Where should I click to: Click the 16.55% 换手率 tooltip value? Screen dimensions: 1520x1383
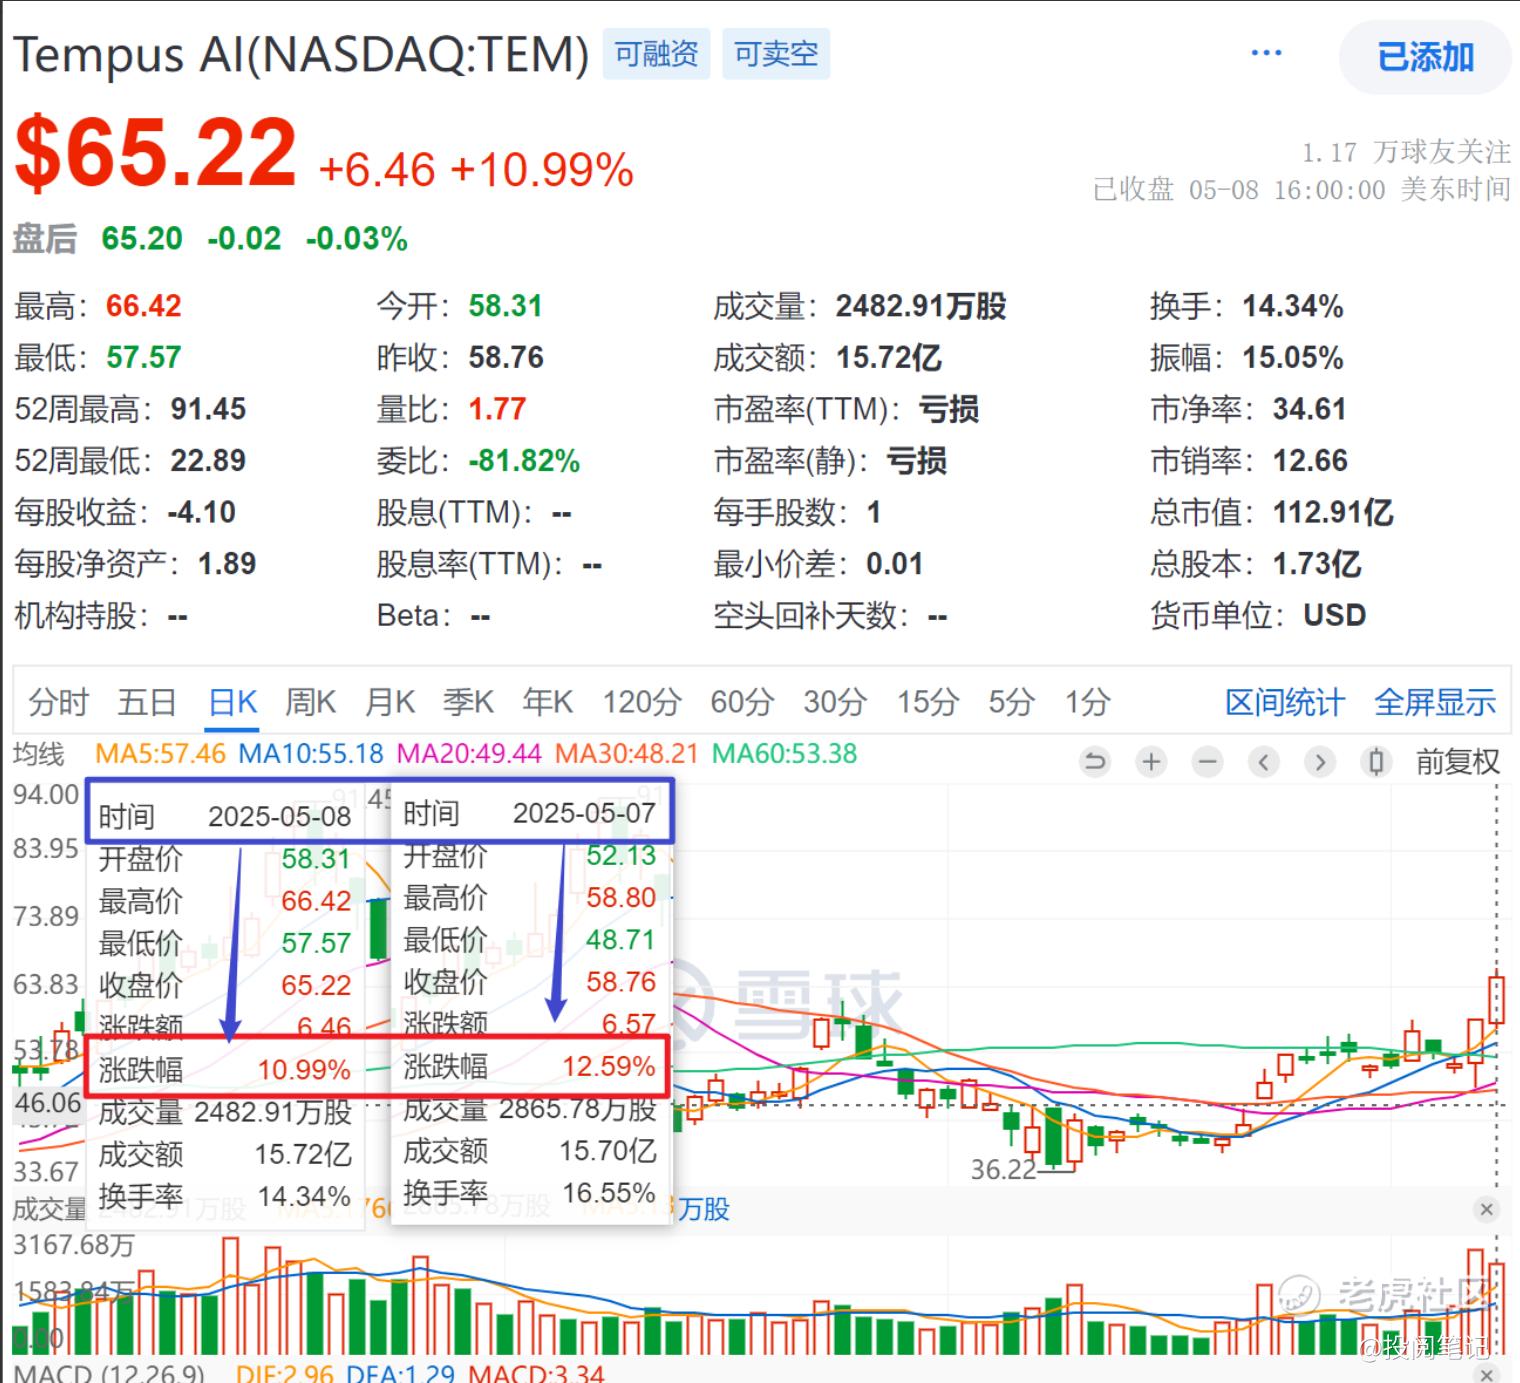coord(609,1193)
